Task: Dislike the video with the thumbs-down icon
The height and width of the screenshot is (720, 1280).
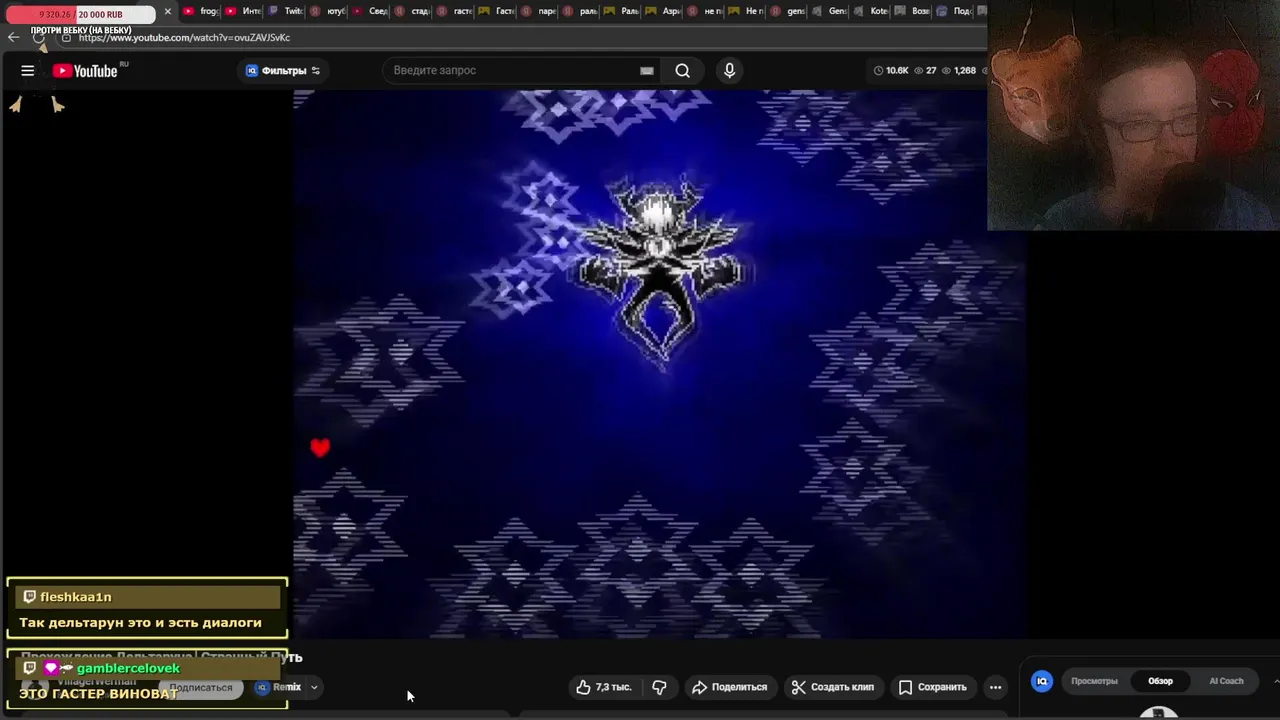Action: pyautogui.click(x=659, y=687)
